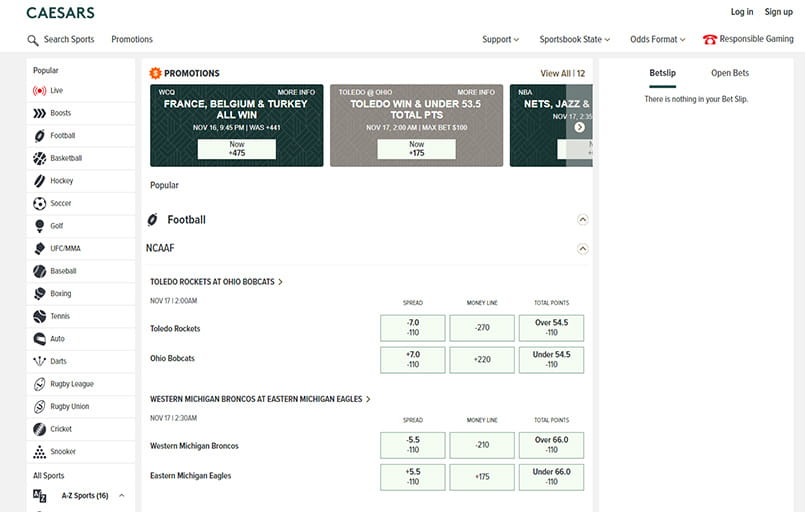Open the Sportsbook State dropdown
Viewport: 805px width, 512px height.
click(574, 40)
